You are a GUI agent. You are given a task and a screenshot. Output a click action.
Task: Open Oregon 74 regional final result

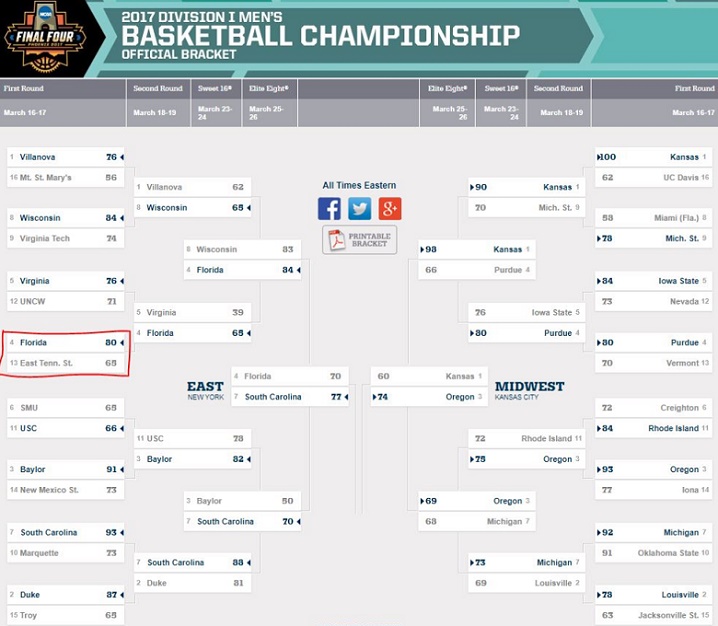(x=425, y=397)
